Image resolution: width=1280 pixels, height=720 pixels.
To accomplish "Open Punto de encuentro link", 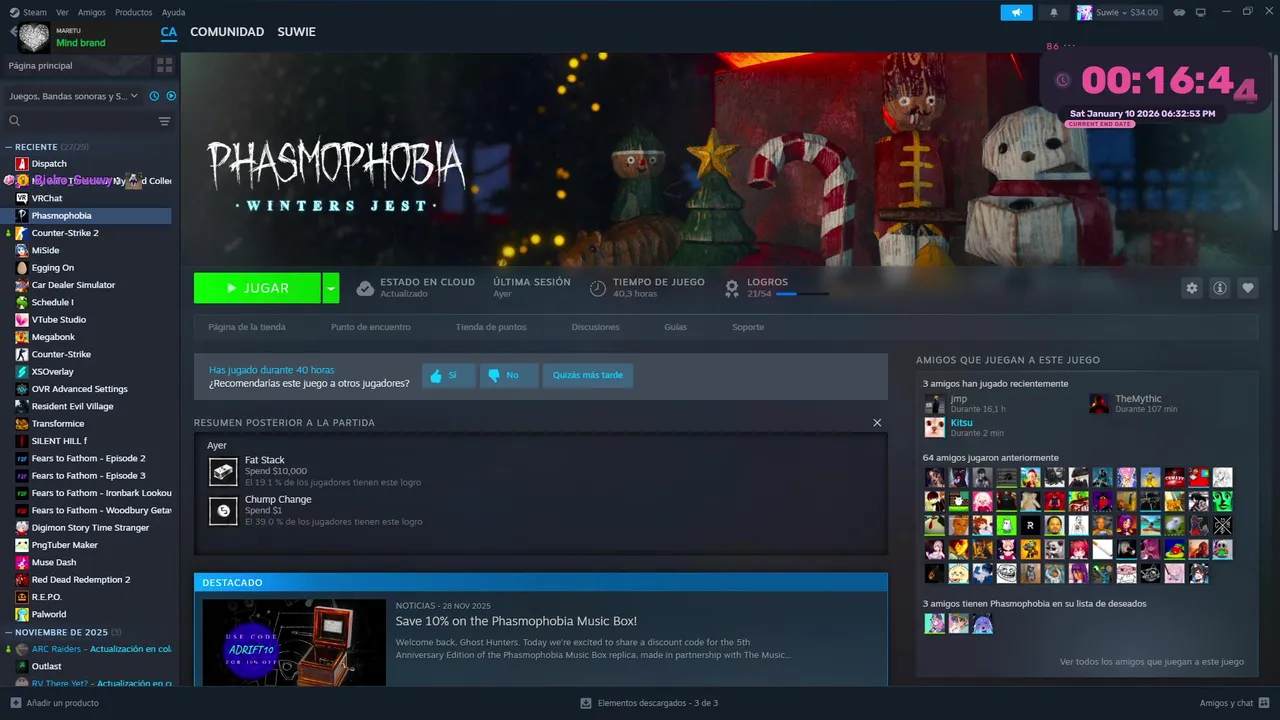I will coord(371,327).
